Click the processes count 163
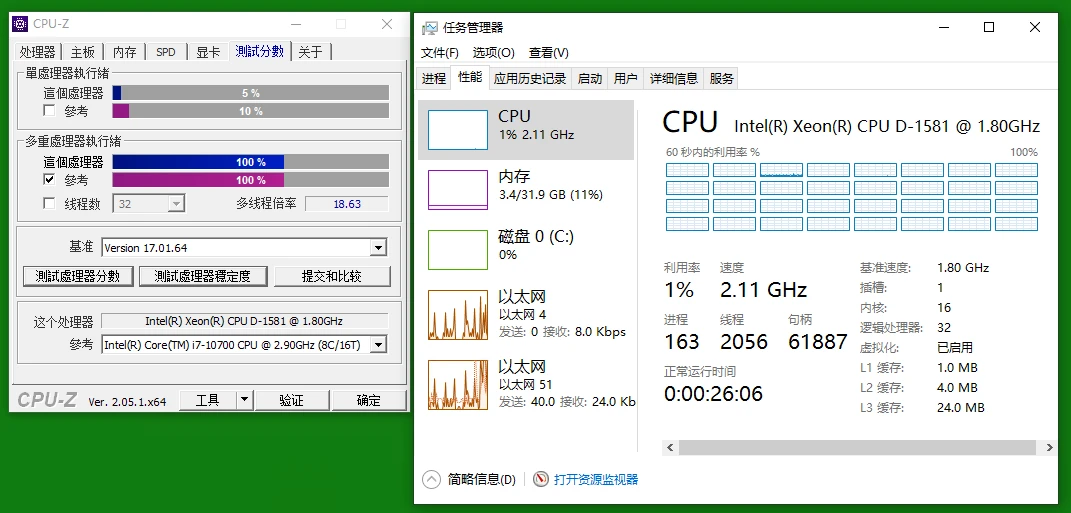1071x513 pixels. [x=682, y=342]
